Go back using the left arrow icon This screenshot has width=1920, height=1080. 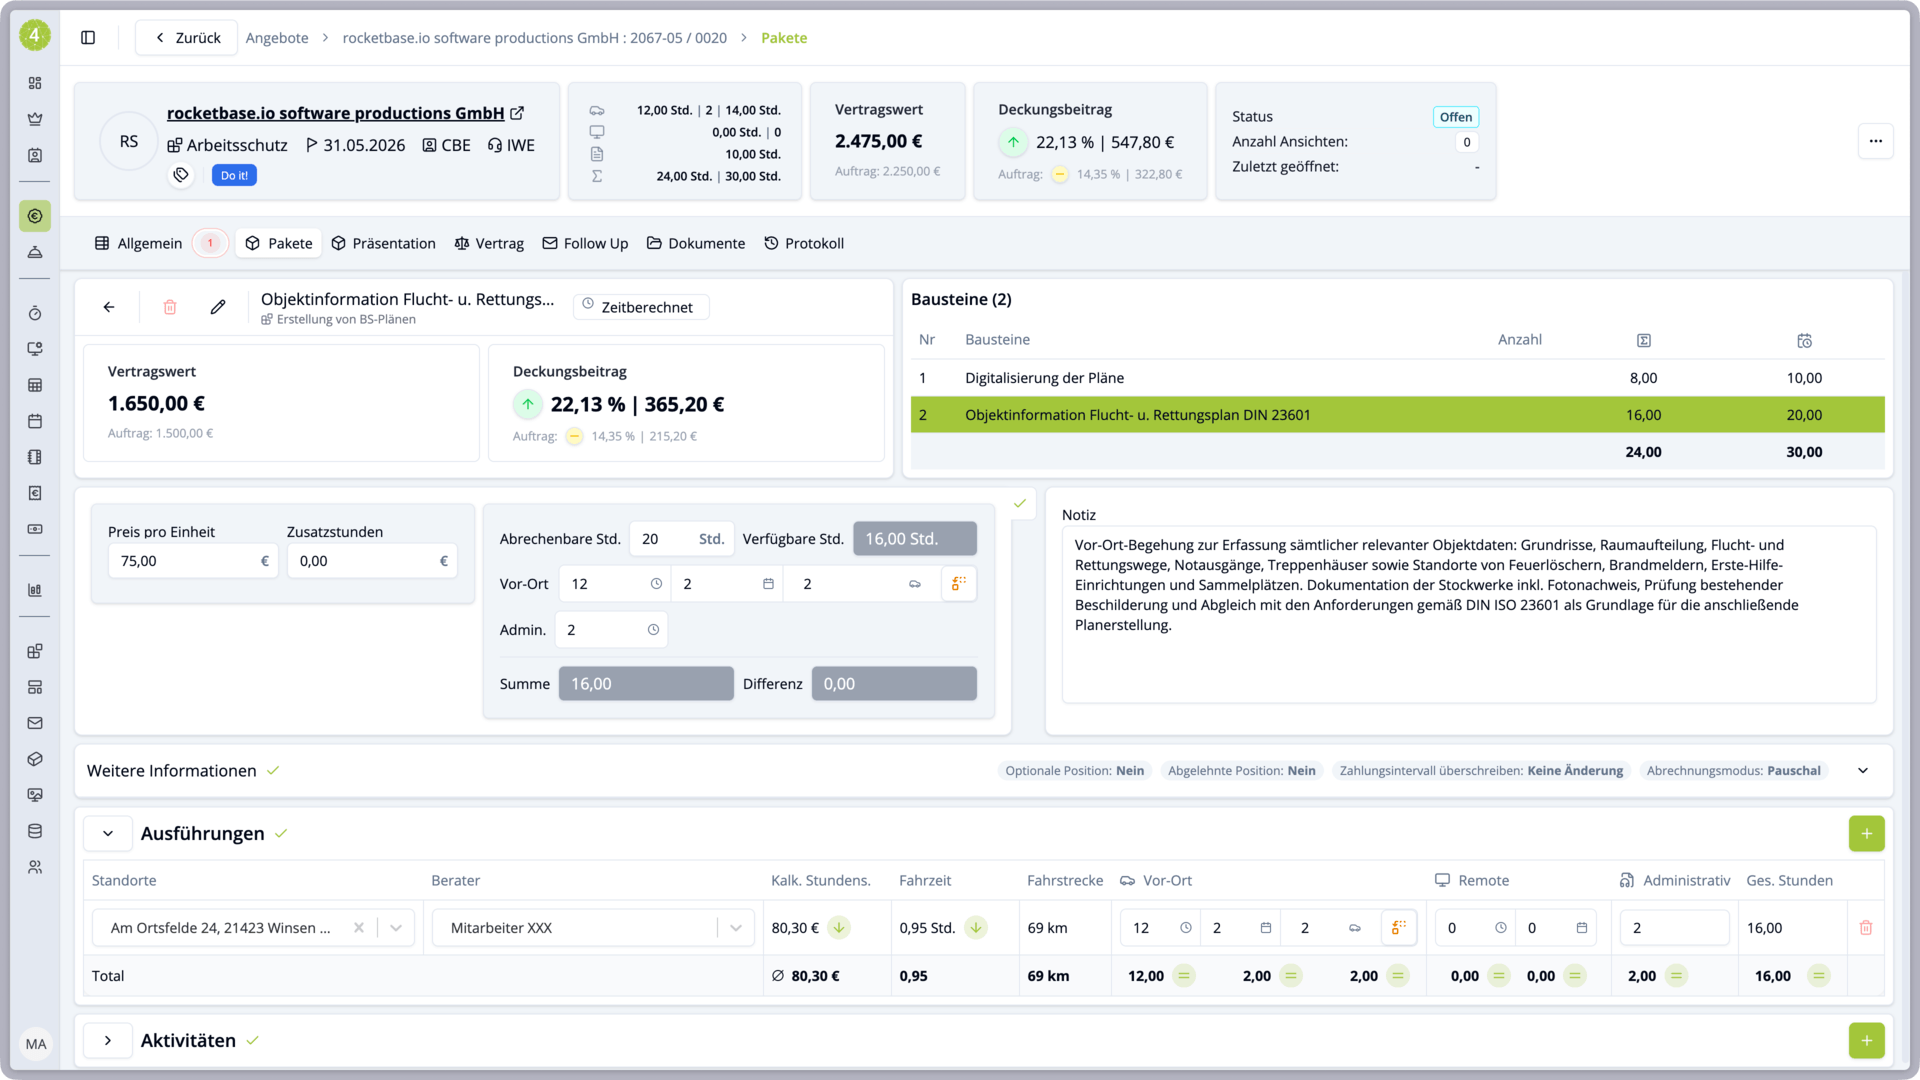109,307
